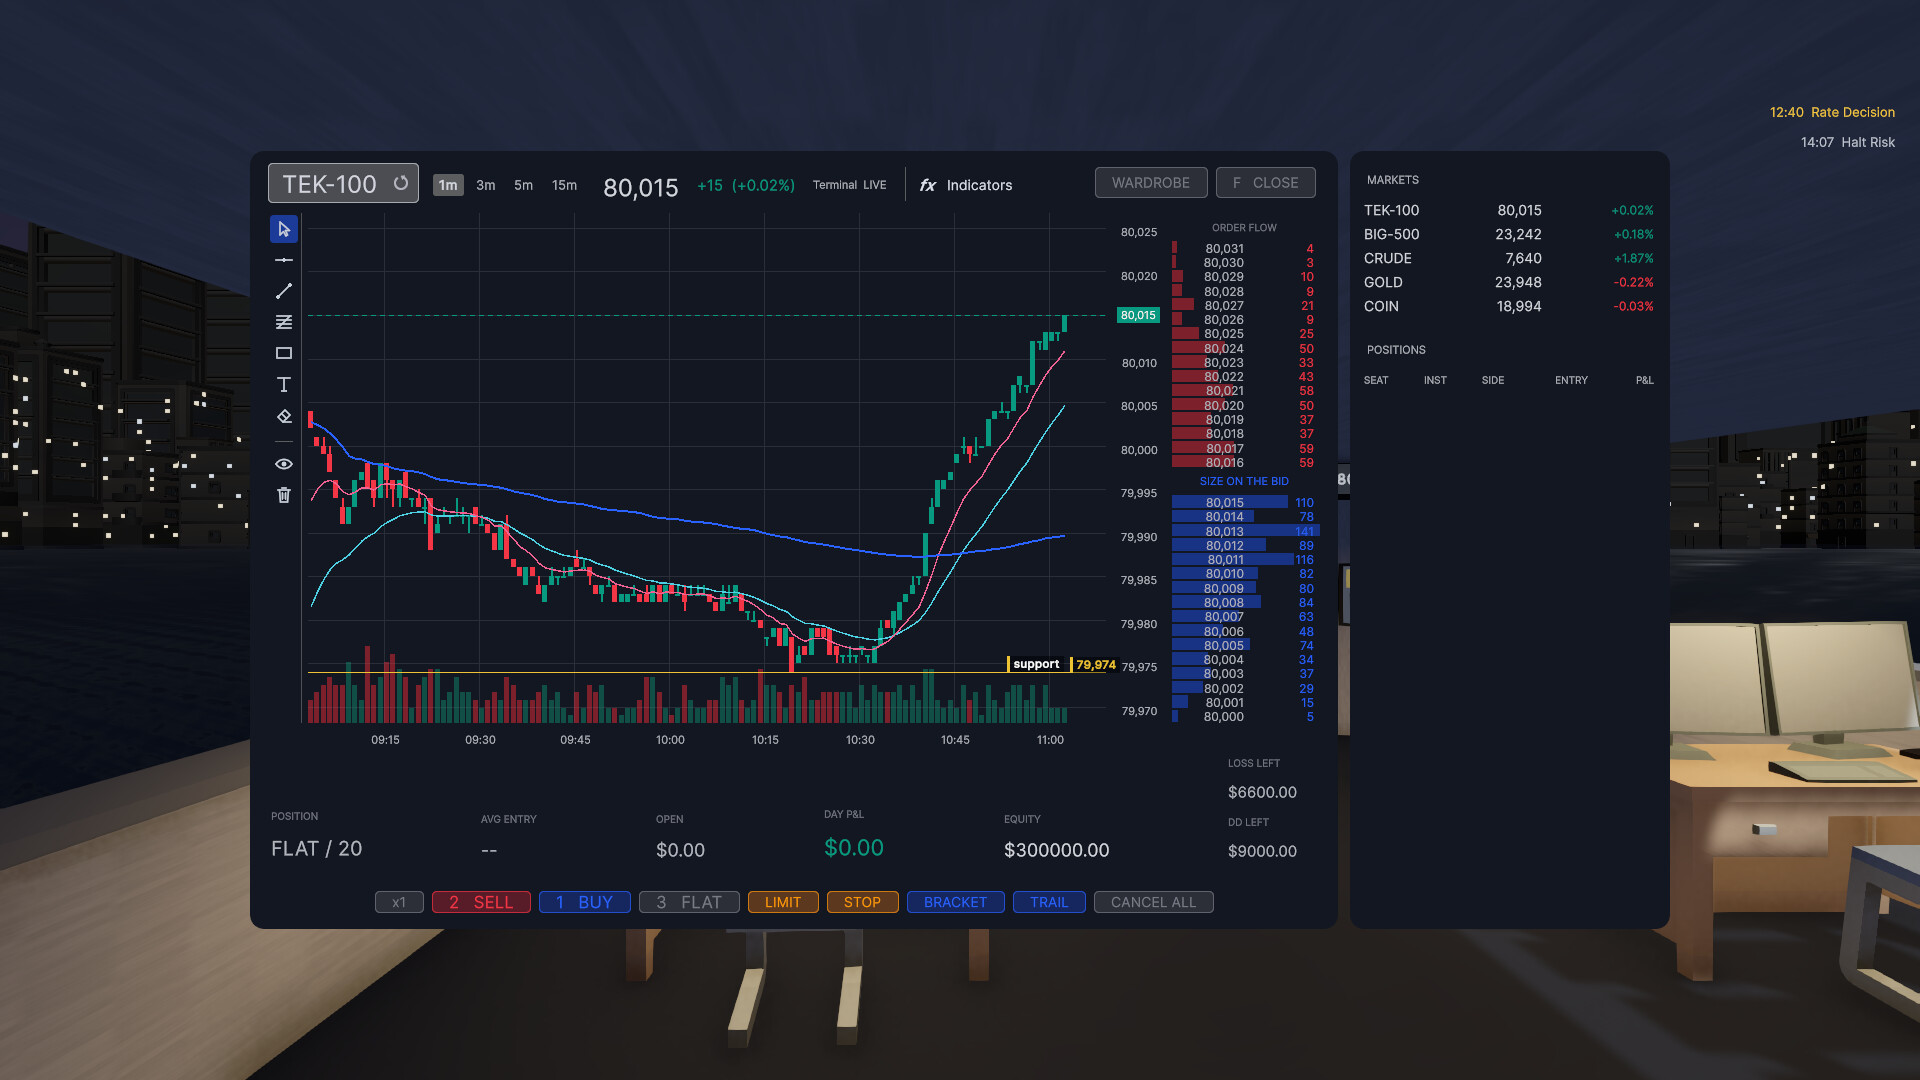Select the Fibonacci levels tool
Image resolution: width=1920 pixels, height=1080 pixels.
click(284, 322)
